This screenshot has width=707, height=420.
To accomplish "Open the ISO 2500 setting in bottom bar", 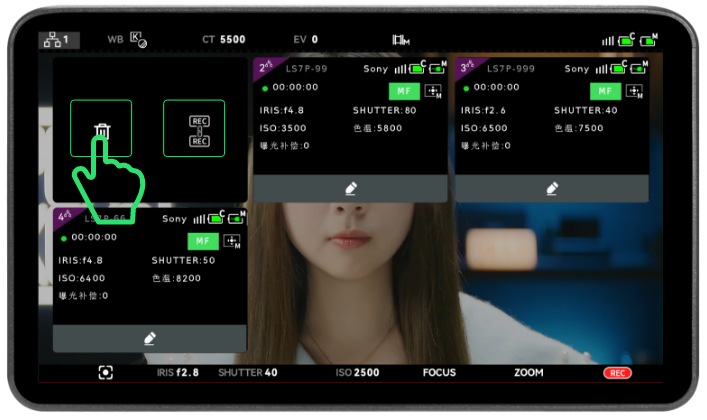I will pos(357,373).
